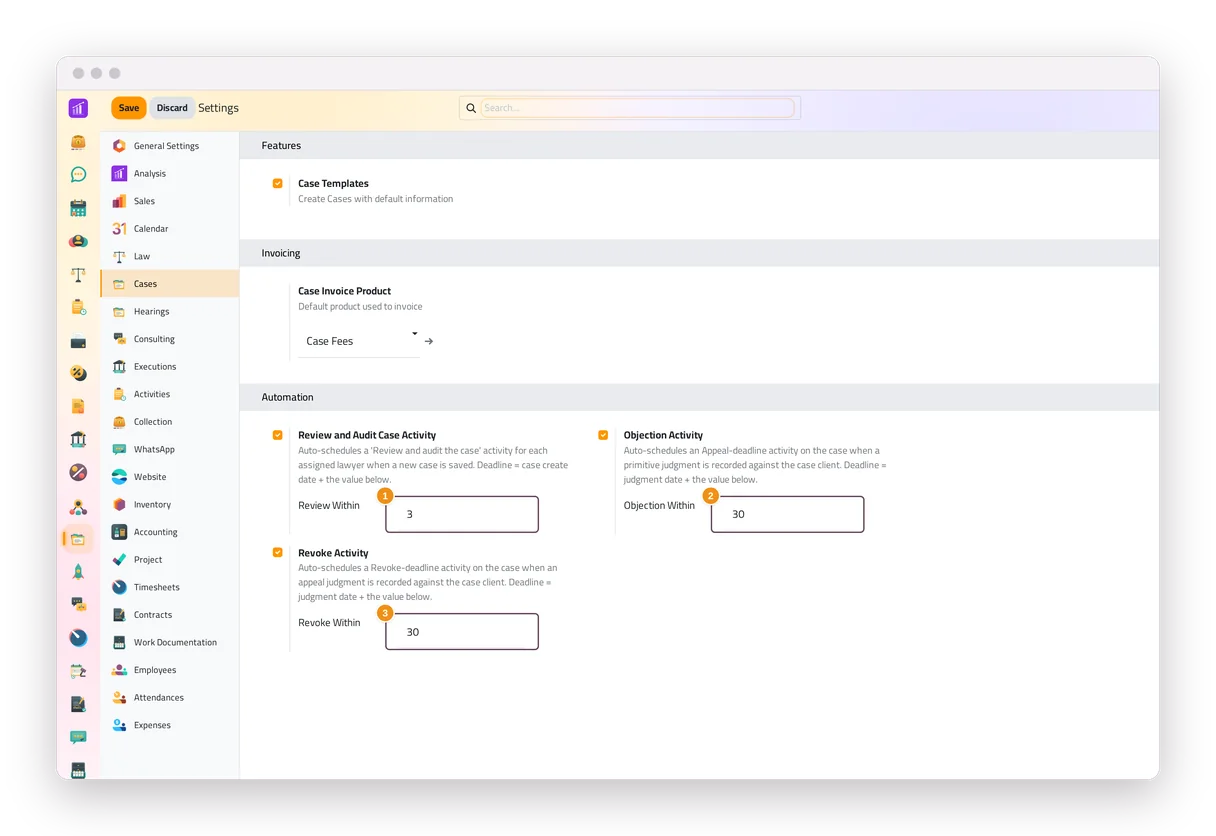
Task: Select Work Documentation in settings menu
Action: click(x=169, y=643)
